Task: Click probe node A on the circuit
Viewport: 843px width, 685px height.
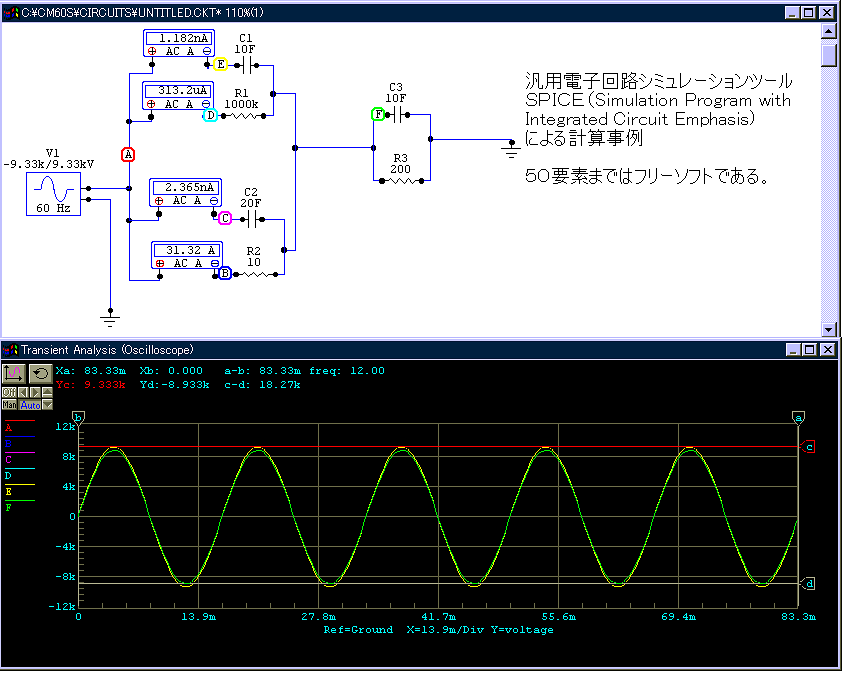Action: point(128,154)
